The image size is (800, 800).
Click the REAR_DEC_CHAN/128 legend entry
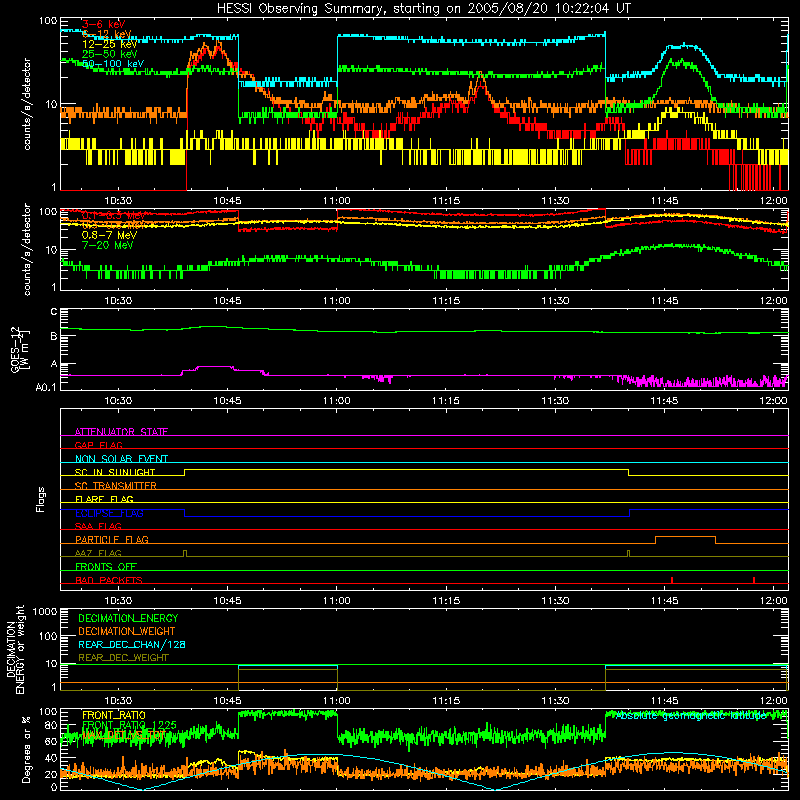(132, 644)
